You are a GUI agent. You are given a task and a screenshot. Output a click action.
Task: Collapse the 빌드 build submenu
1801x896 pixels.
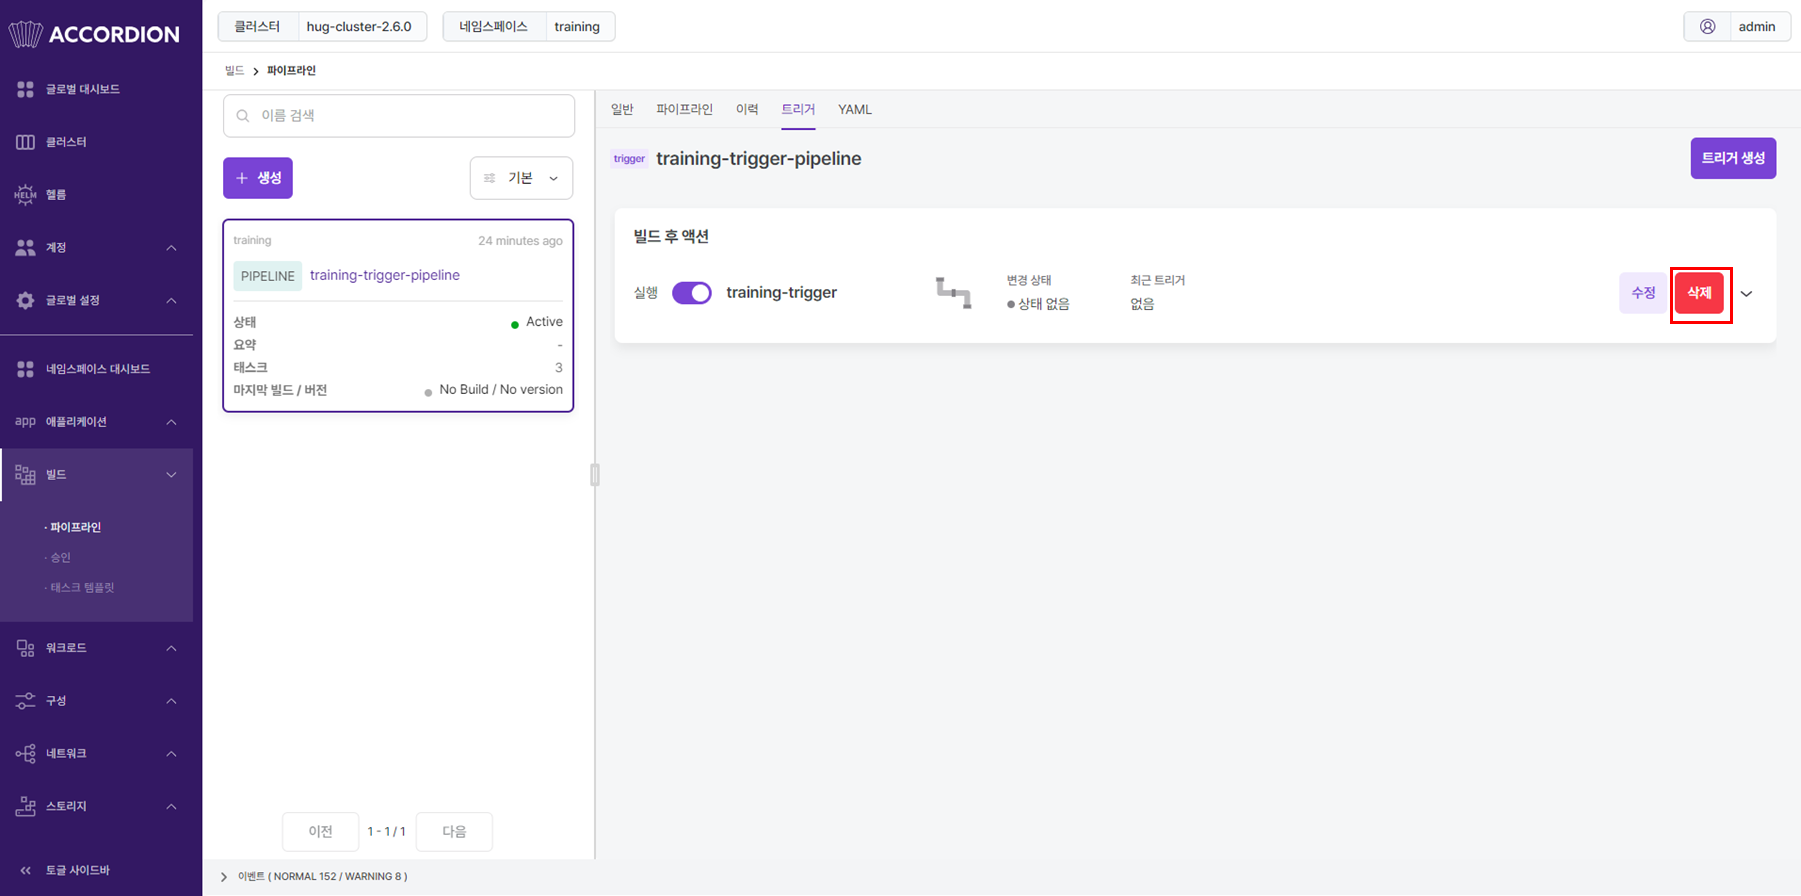[171, 475]
